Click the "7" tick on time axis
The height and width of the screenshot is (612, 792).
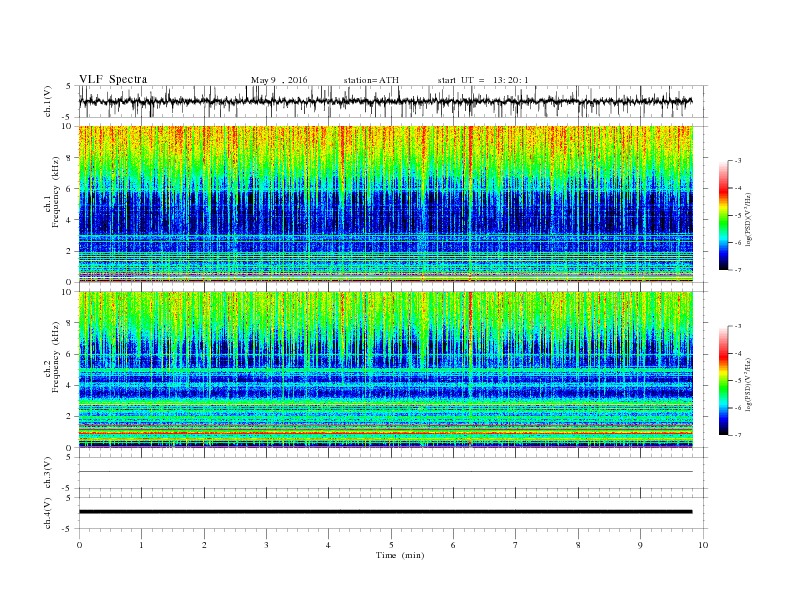516,545
